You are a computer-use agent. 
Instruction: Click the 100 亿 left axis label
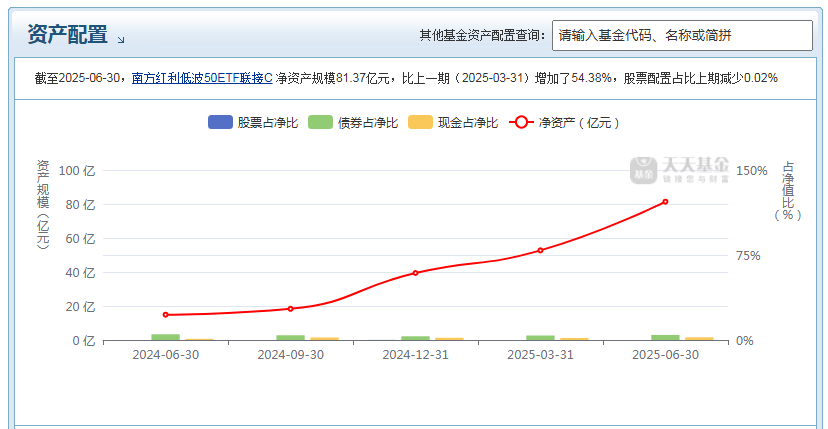77,171
